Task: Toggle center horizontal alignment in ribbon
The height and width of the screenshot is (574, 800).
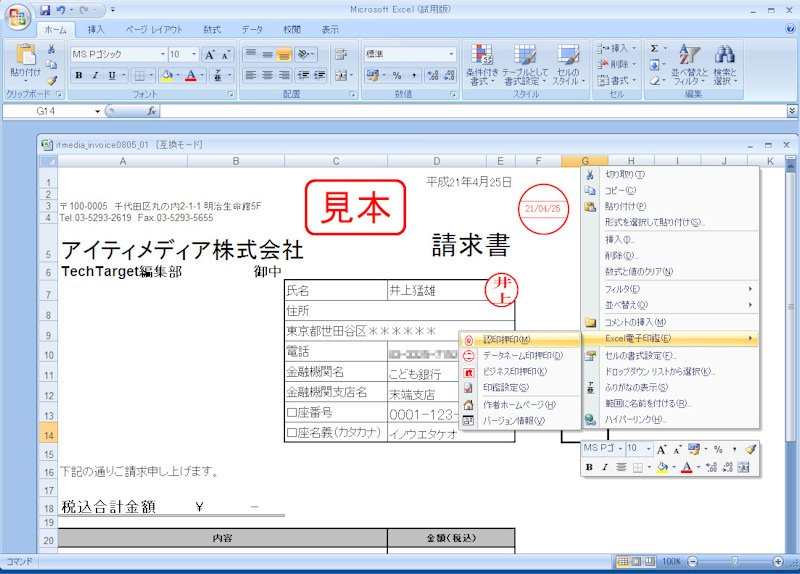Action: (x=268, y=76)
